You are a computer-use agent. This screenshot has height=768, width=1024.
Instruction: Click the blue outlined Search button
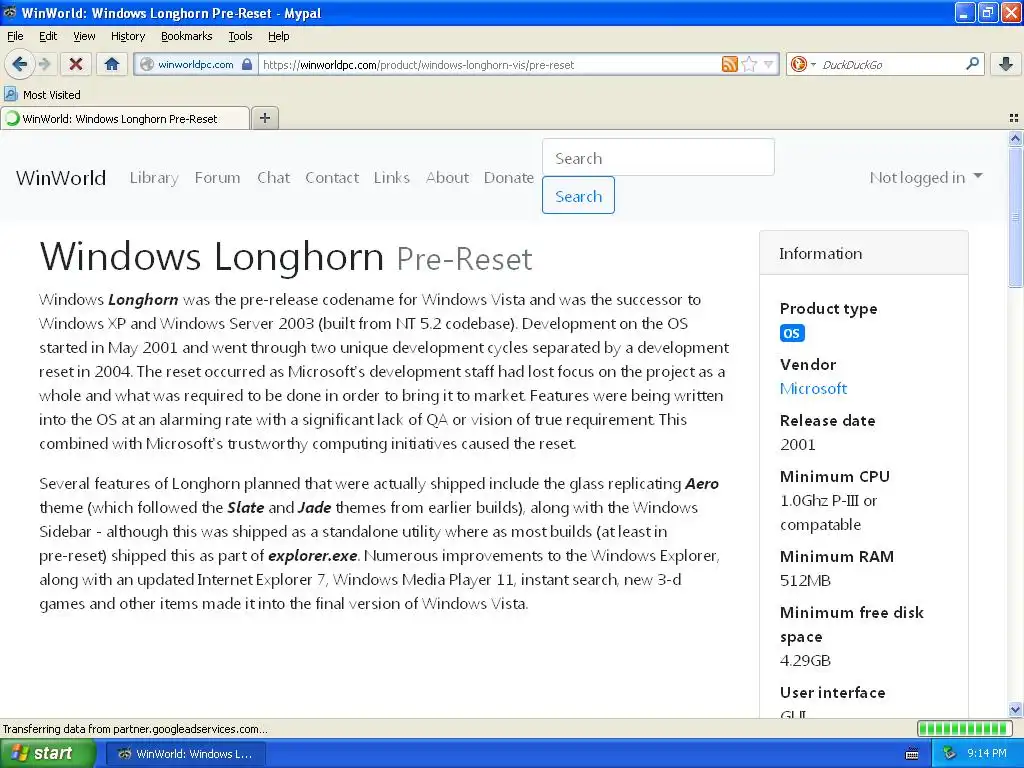click(x=578, y=195)
